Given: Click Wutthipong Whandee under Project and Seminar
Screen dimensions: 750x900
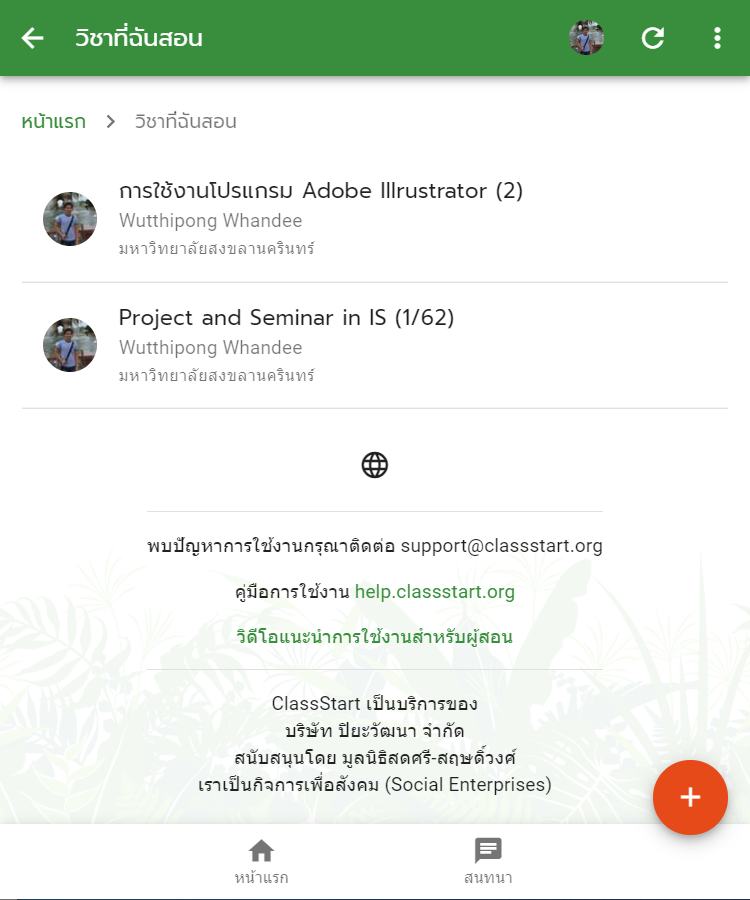Looking at the screenshot, I should 211,348.
